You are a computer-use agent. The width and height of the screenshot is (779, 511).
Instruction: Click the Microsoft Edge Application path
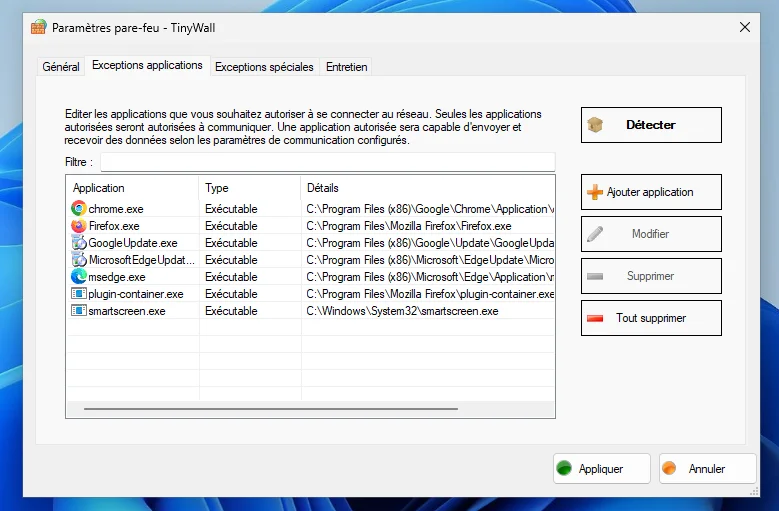(x=430, y=277)
